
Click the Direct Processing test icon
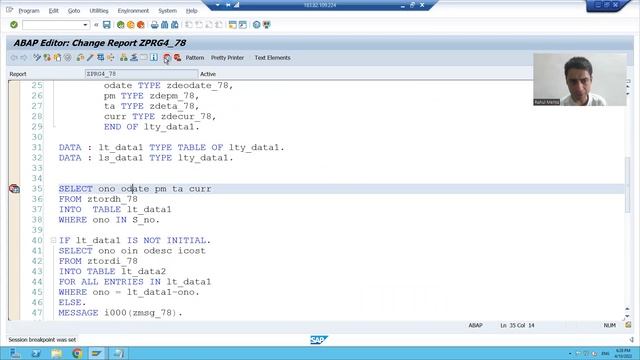(x=100, y=58)
